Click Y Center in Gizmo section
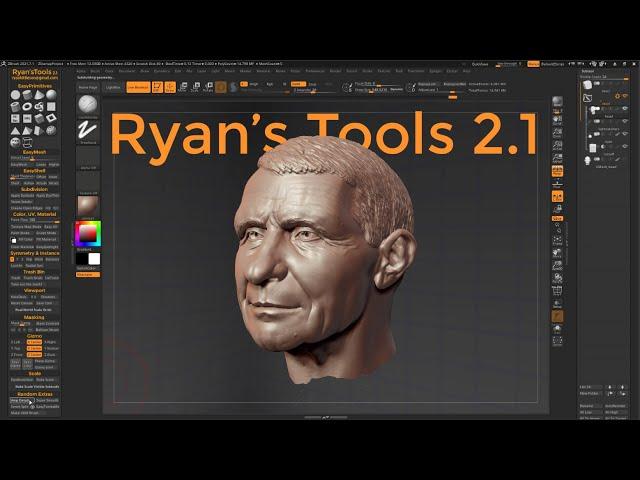Image resolution: width=640 pixels, height=480 pixels. point(34,349)
